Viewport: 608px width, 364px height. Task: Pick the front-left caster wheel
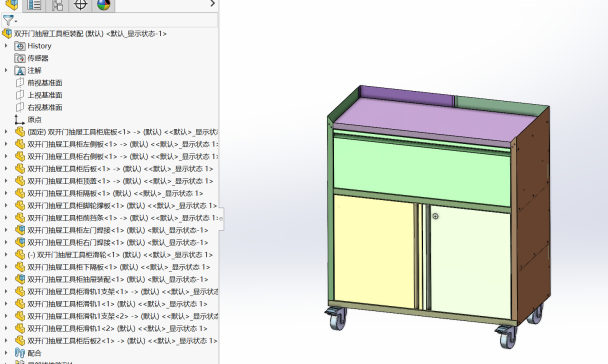pos(337,318)
